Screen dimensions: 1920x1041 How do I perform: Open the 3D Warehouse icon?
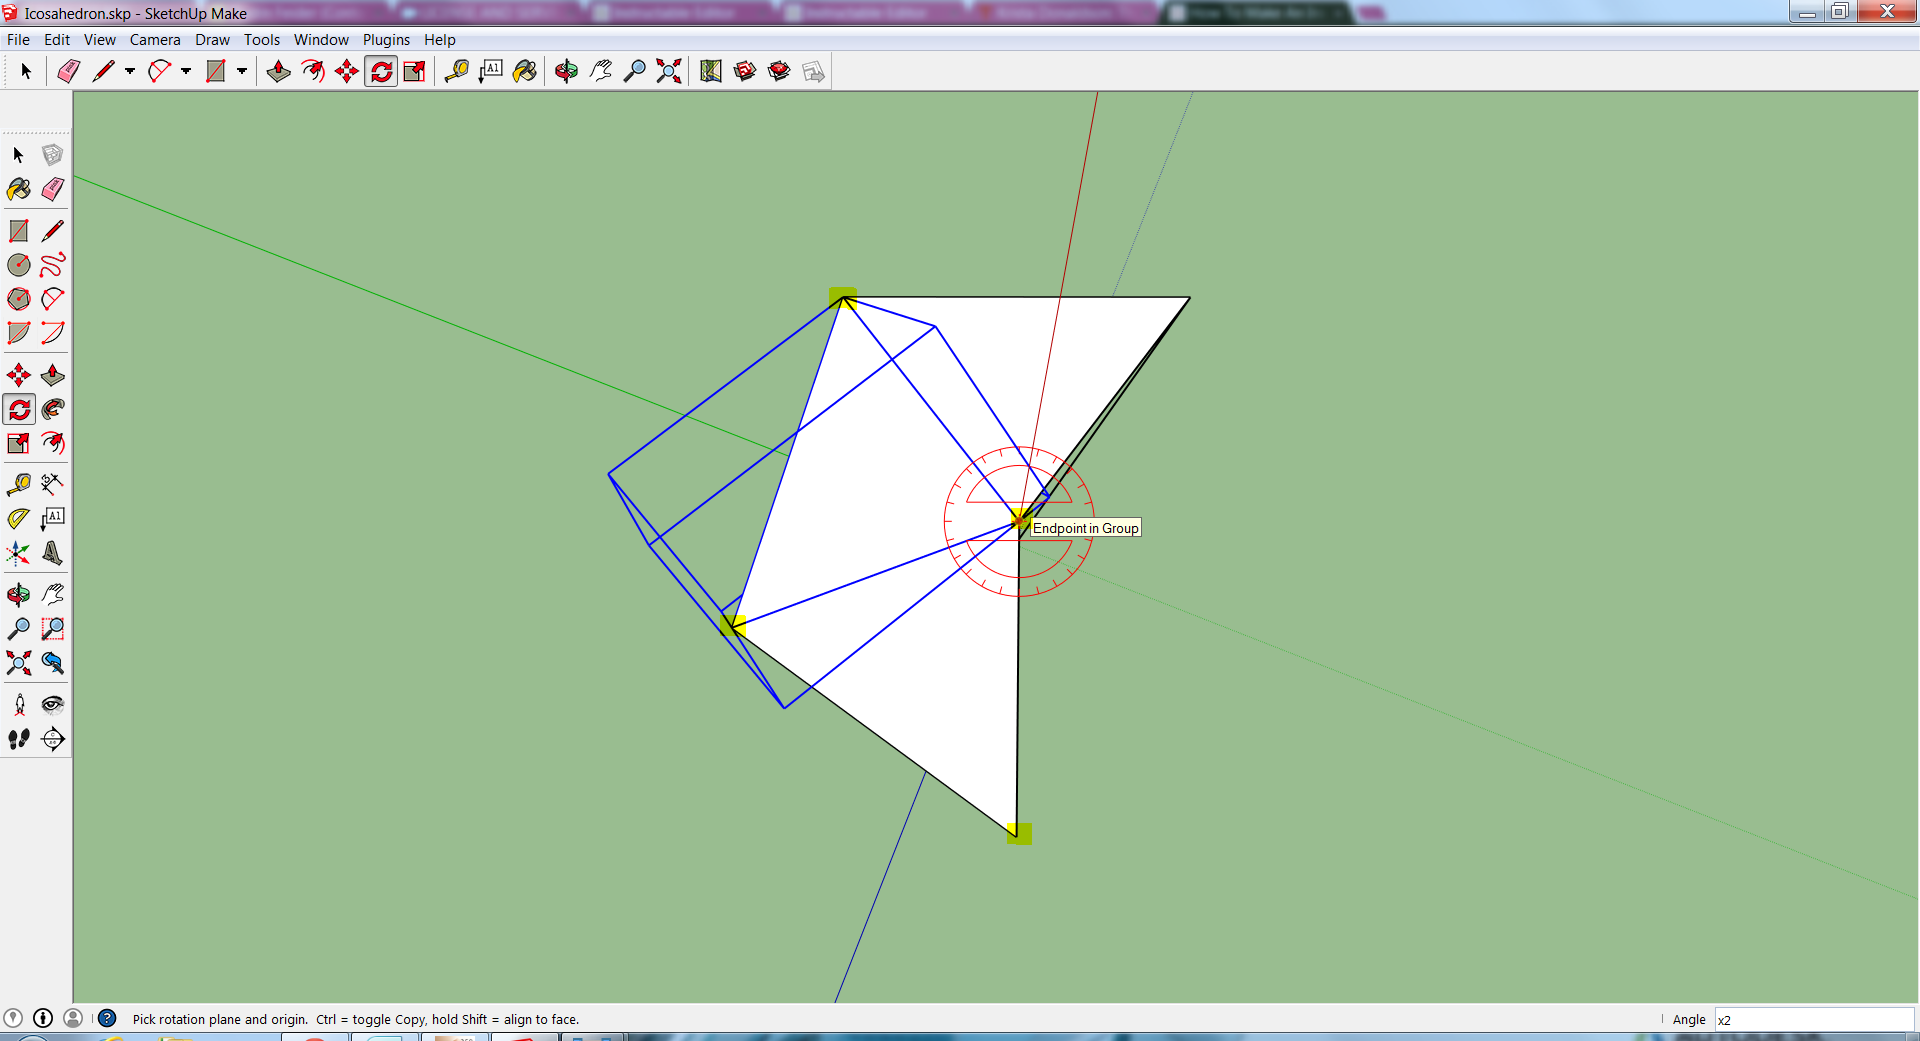pos(745,71)
